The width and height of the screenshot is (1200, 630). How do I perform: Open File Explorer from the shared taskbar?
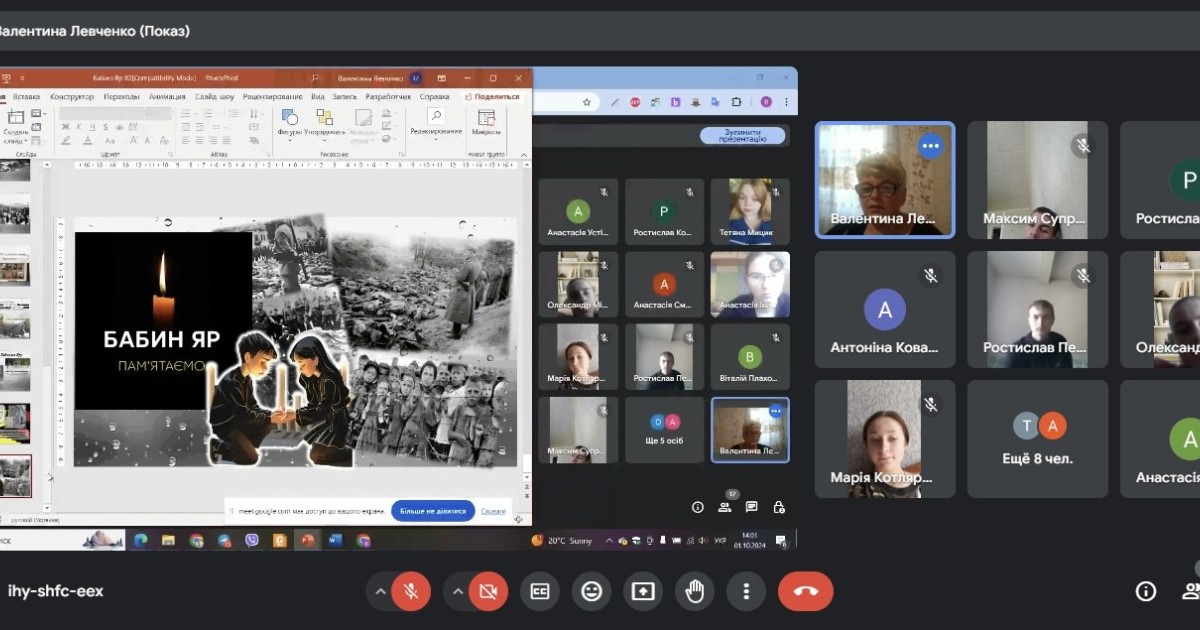[x=168, y=540]
